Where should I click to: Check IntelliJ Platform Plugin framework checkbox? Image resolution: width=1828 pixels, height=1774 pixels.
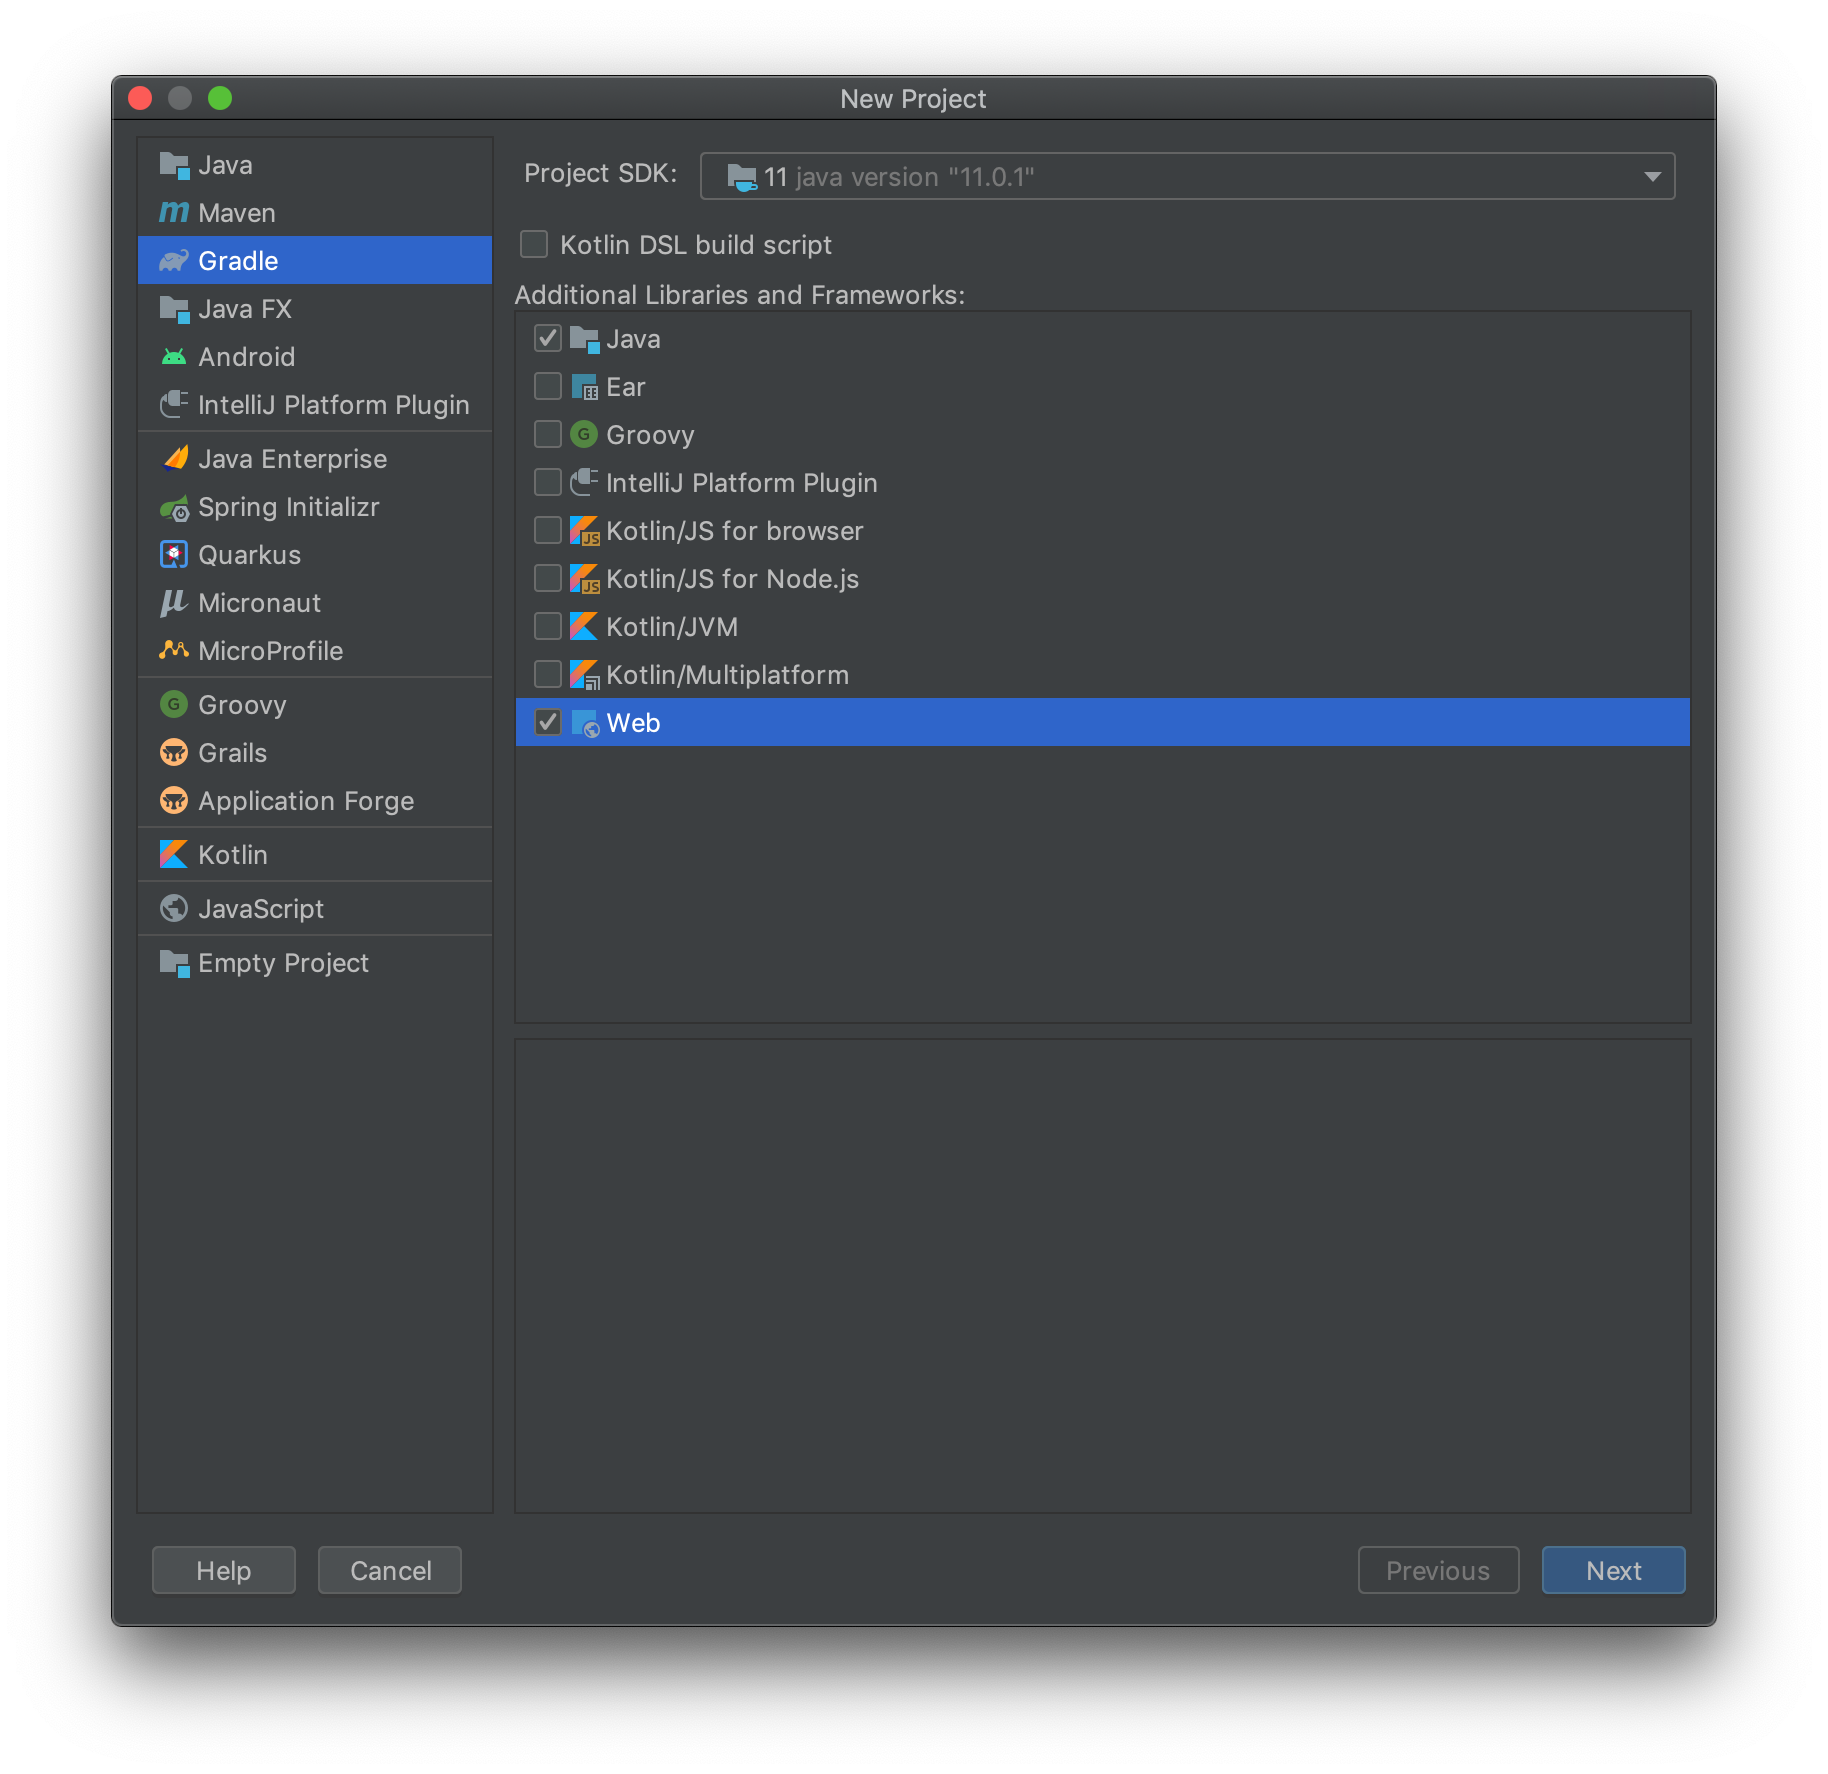click(548, 482)
